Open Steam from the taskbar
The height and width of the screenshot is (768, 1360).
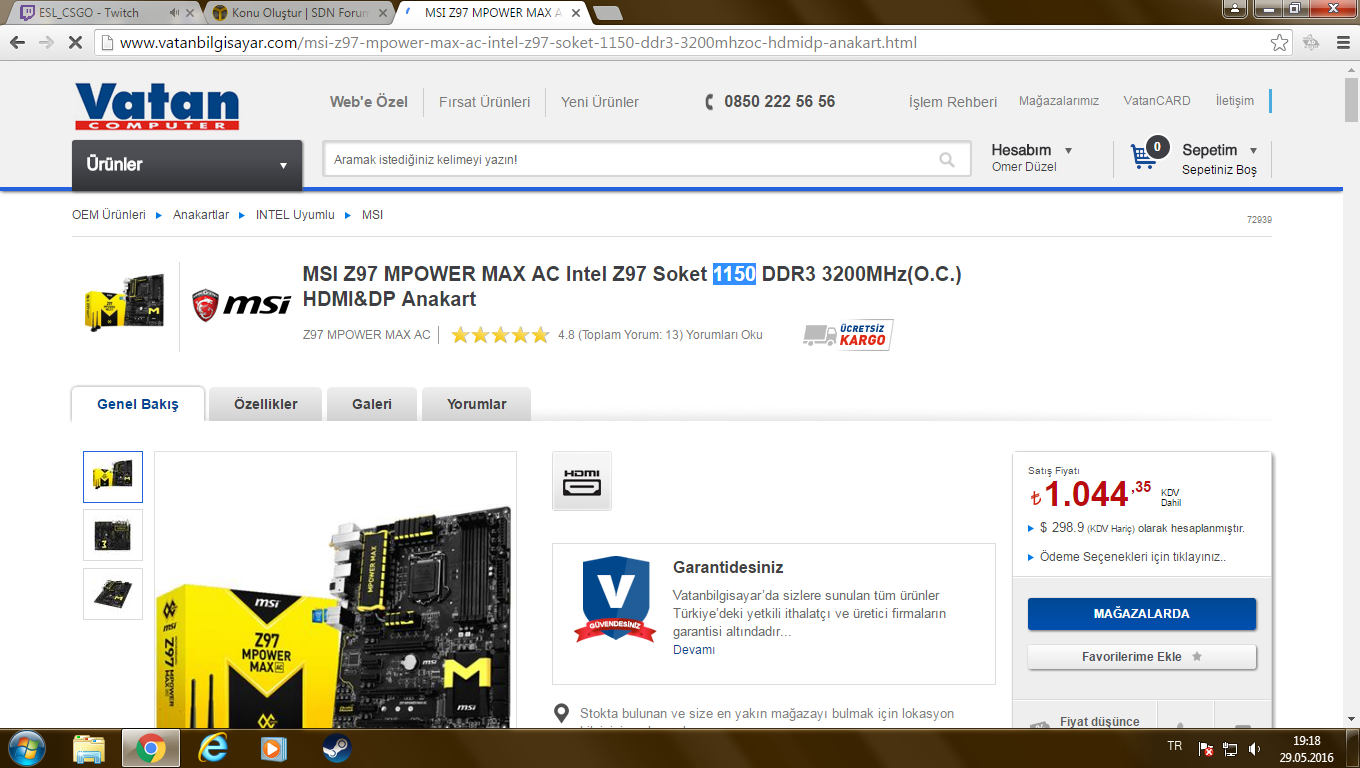pos(336,748)
